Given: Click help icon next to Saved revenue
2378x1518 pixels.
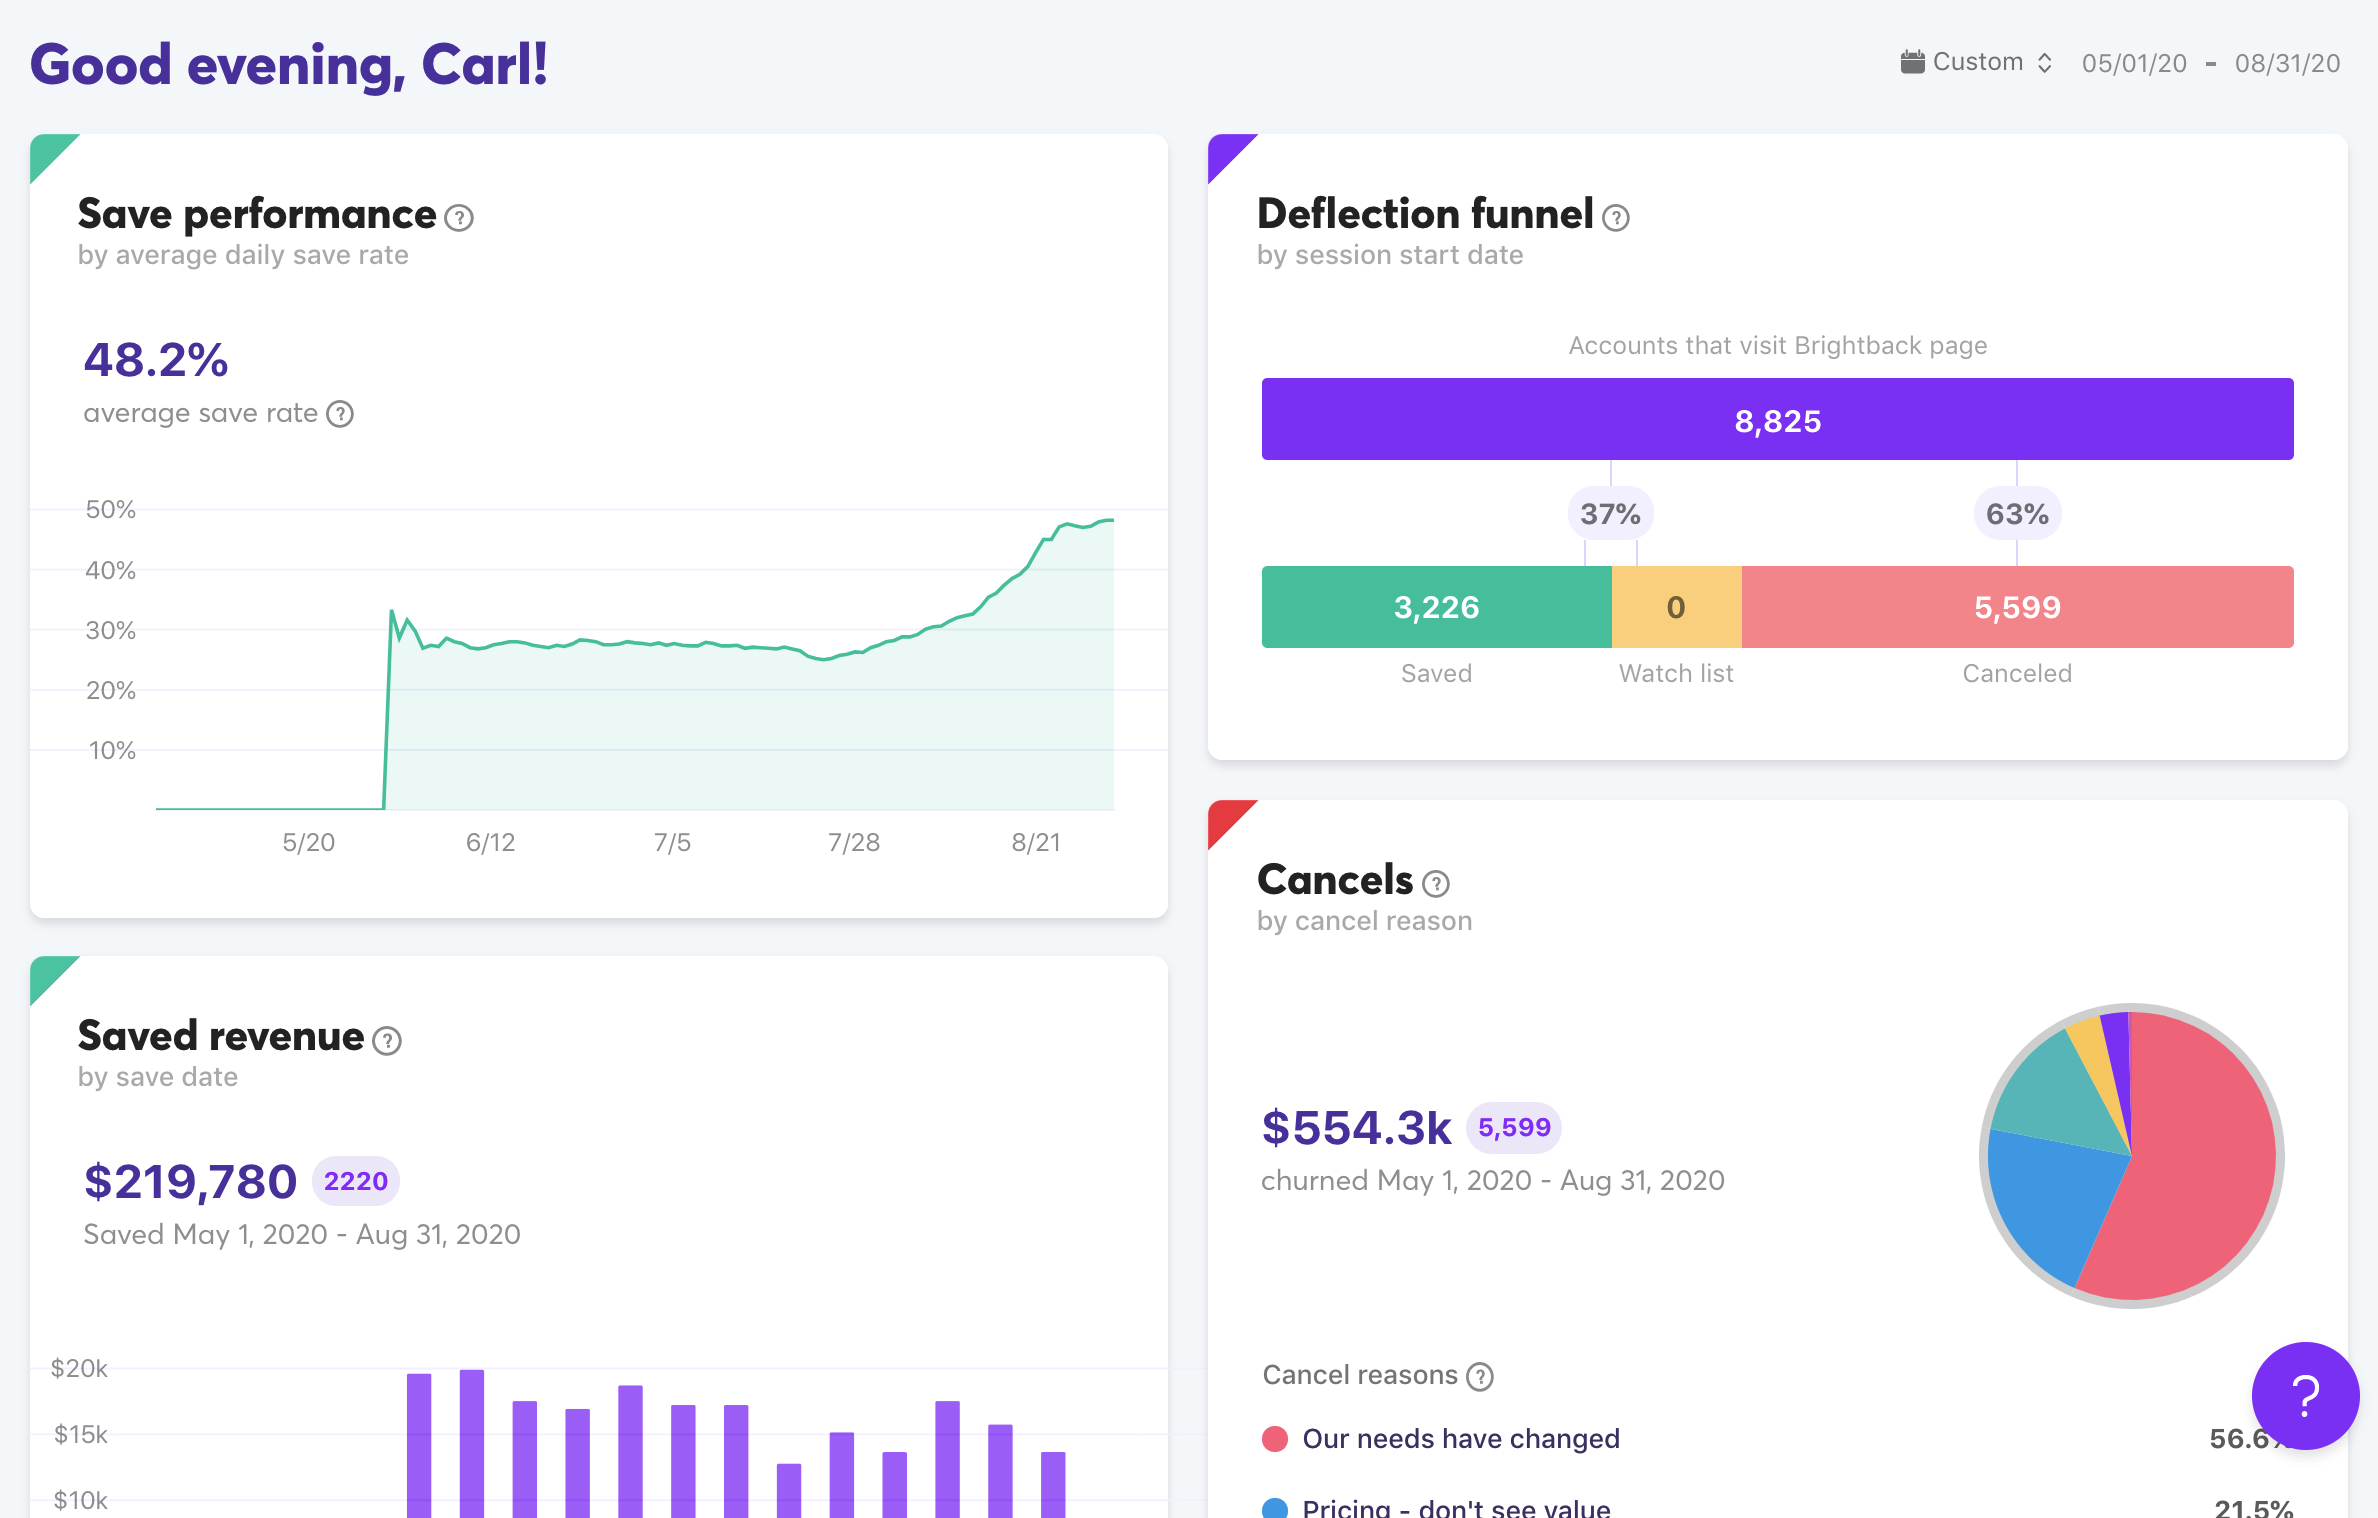Looking at the screenshot, I should pyautogui.click(x=387, y=1041).
